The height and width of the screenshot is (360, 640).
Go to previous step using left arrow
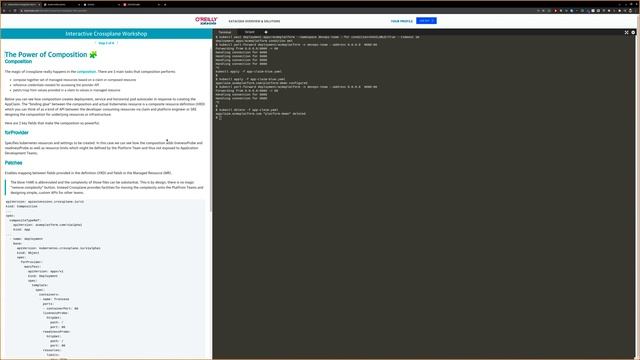point(95,43)
